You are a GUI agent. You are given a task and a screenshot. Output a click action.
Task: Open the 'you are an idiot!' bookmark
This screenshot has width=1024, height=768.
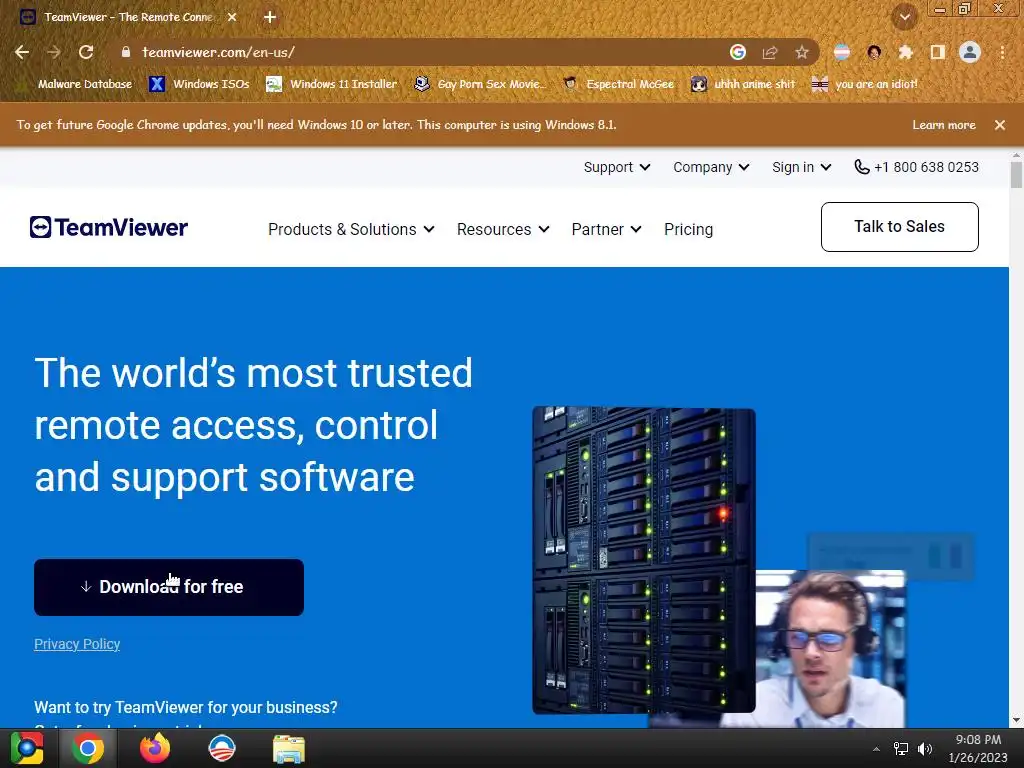tap(865, 84)
